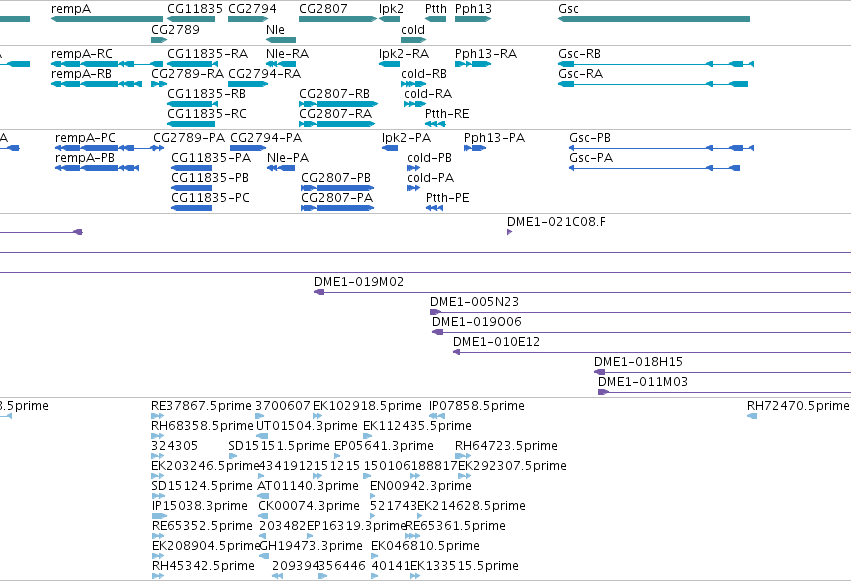The image size is (851, 581).
Task: Click the DME1-021C08.F marker
Action: coord(509,232)
